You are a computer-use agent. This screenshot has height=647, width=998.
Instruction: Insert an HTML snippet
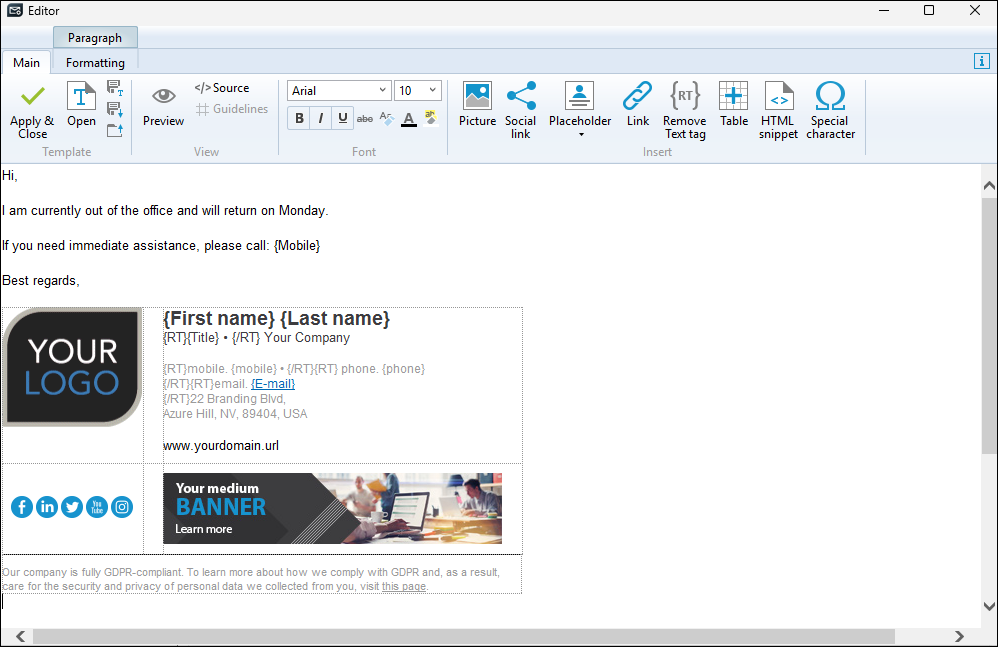(x=778, y=108)
